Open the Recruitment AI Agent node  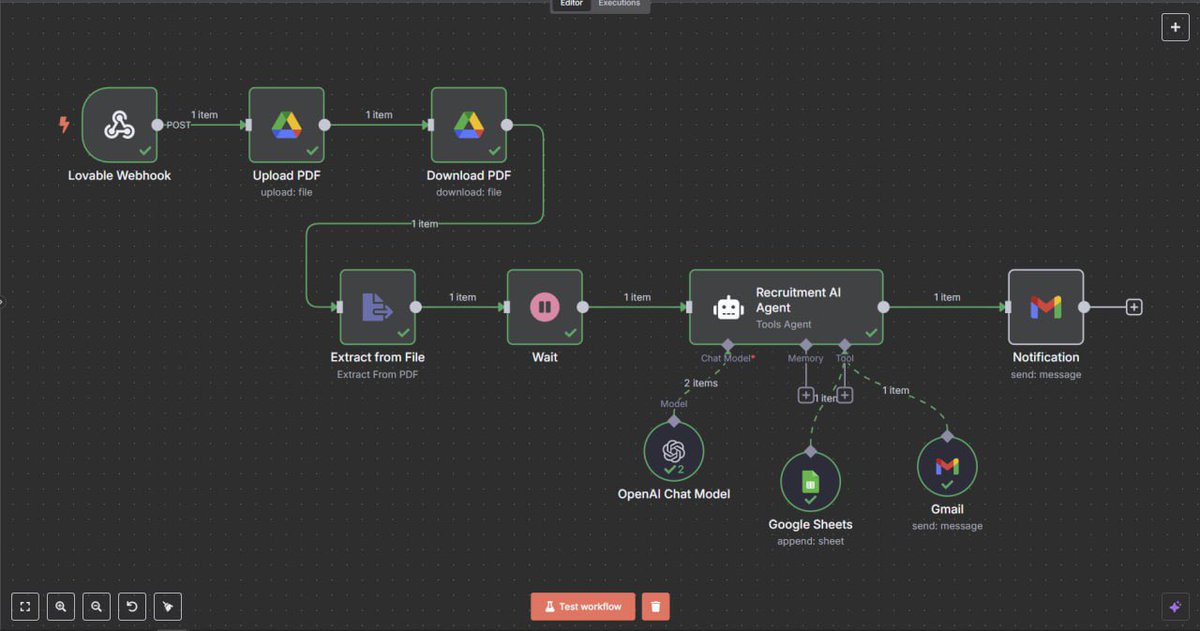(786, 306)
